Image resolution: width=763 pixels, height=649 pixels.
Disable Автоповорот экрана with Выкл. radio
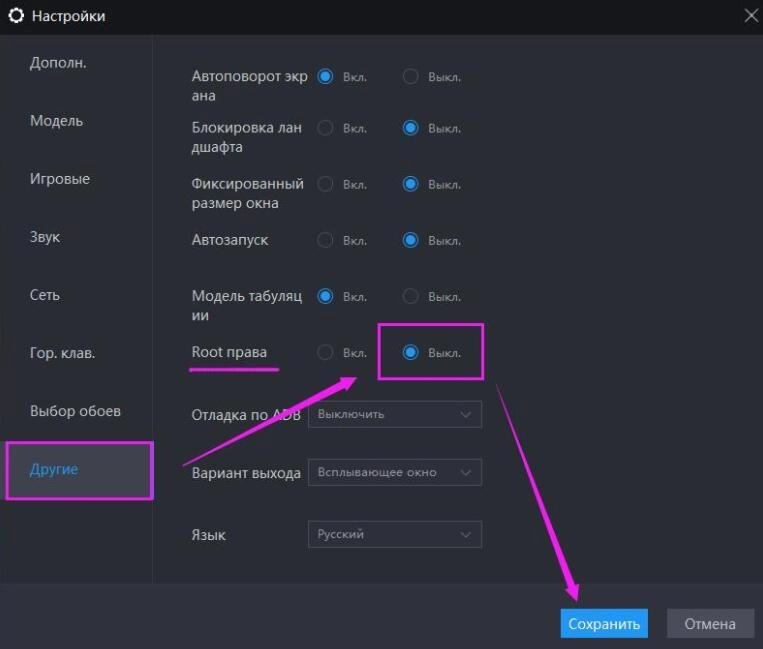(x=410, y=76)
